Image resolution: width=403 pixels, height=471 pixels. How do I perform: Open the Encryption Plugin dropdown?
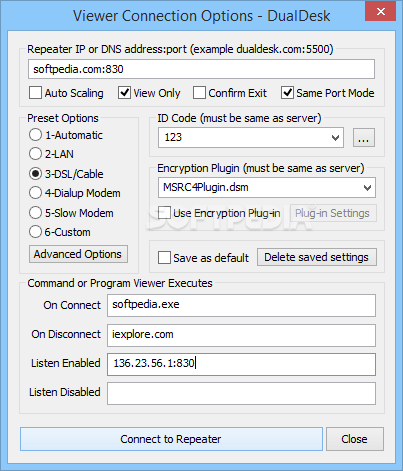click(x=367, y=188)
